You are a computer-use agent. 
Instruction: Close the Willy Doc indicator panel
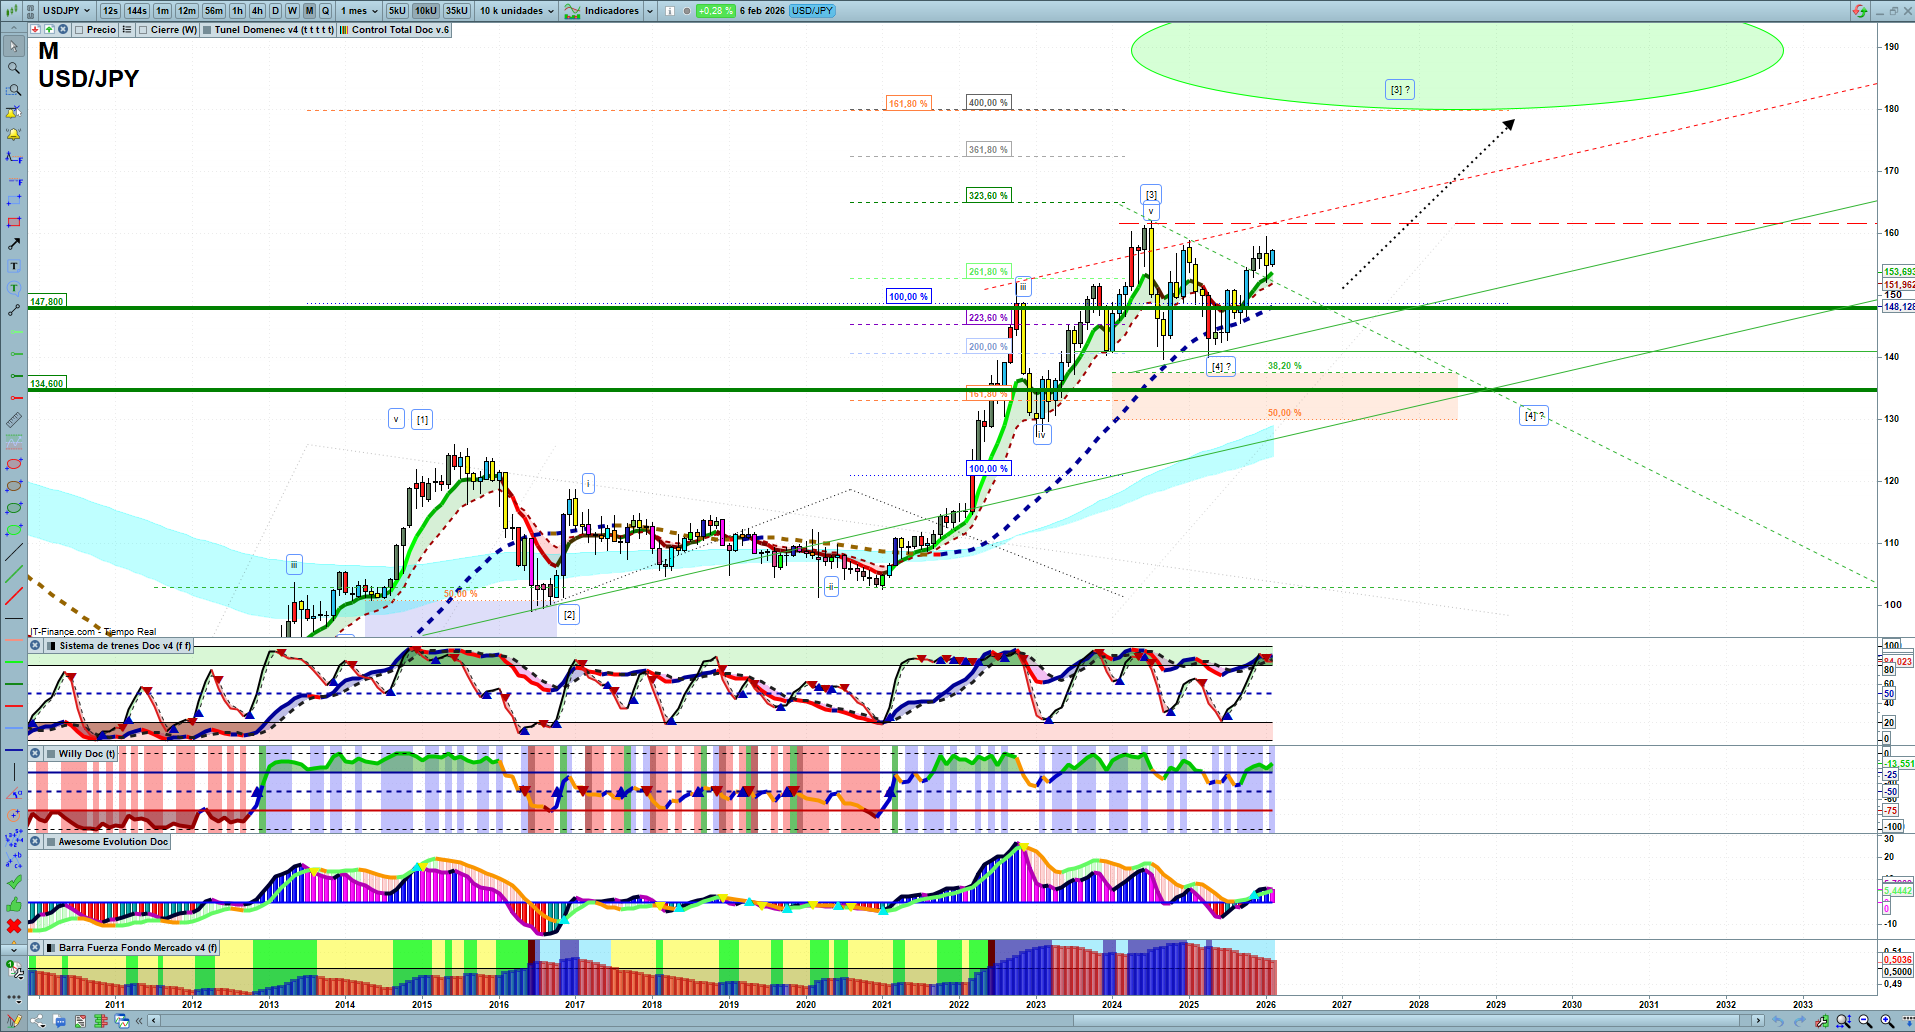click(x=35, y=754)
